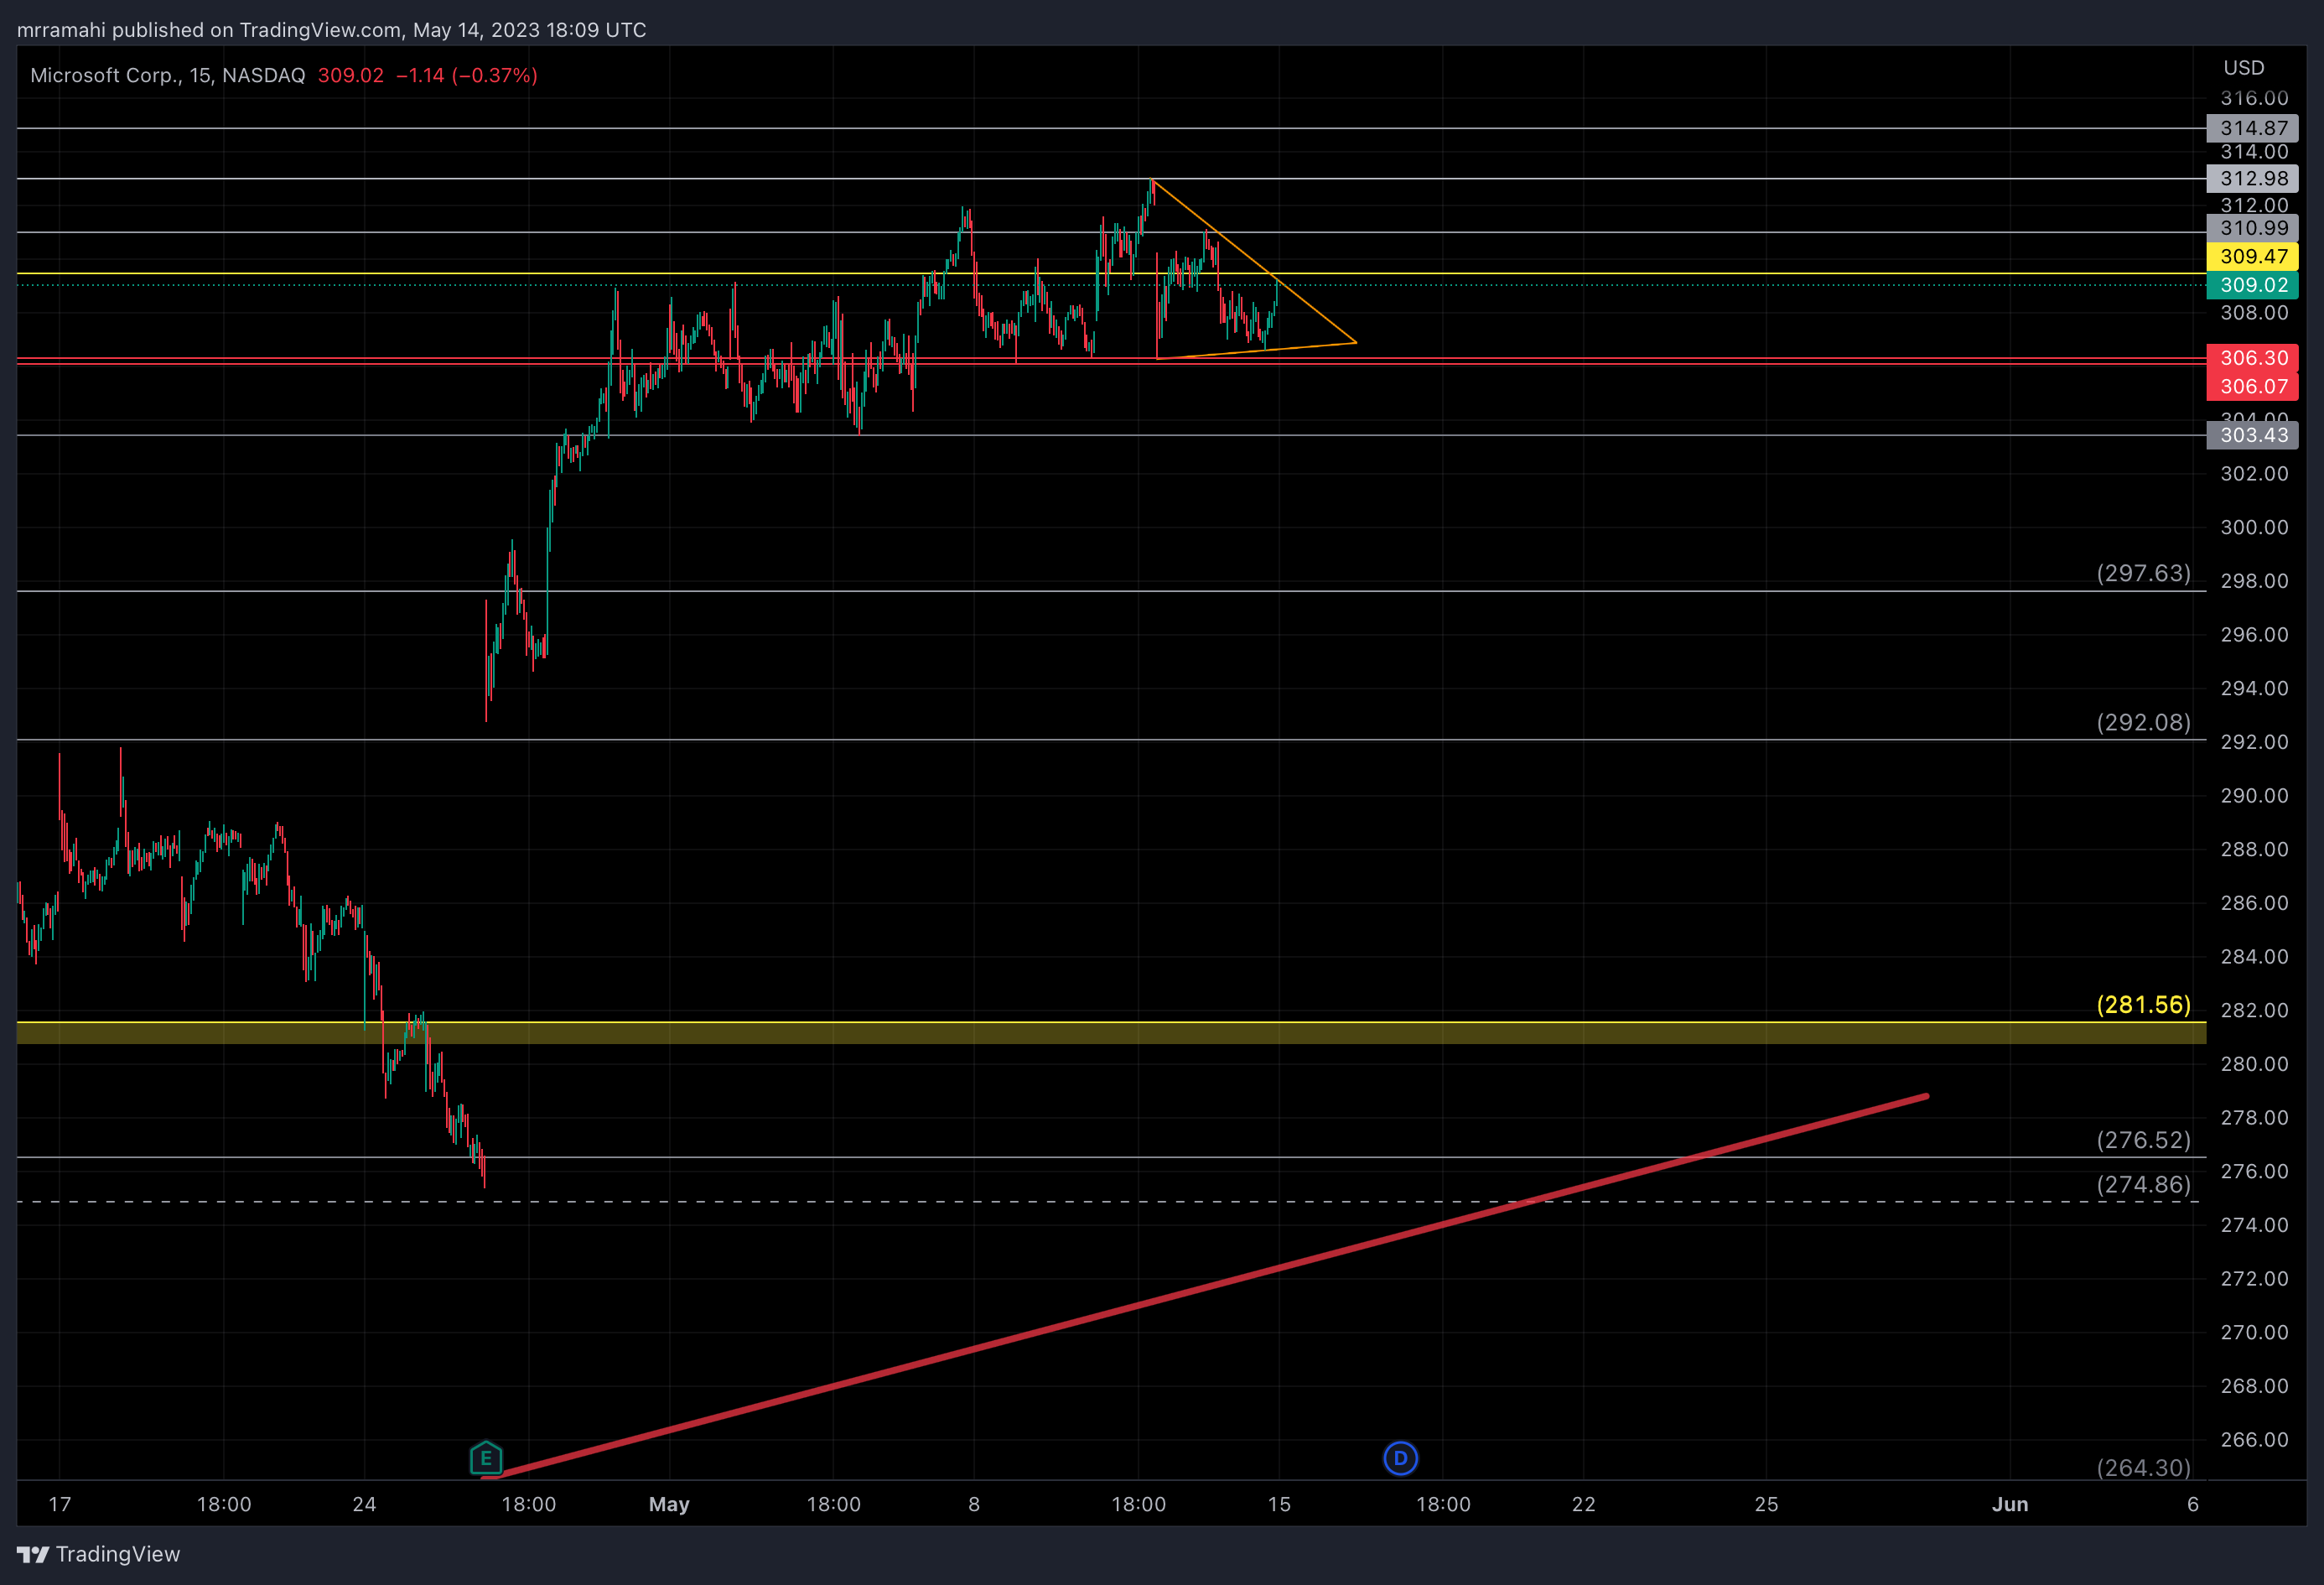
Task: Click the TradingView text link
Action: click(x=118, y=1554)
